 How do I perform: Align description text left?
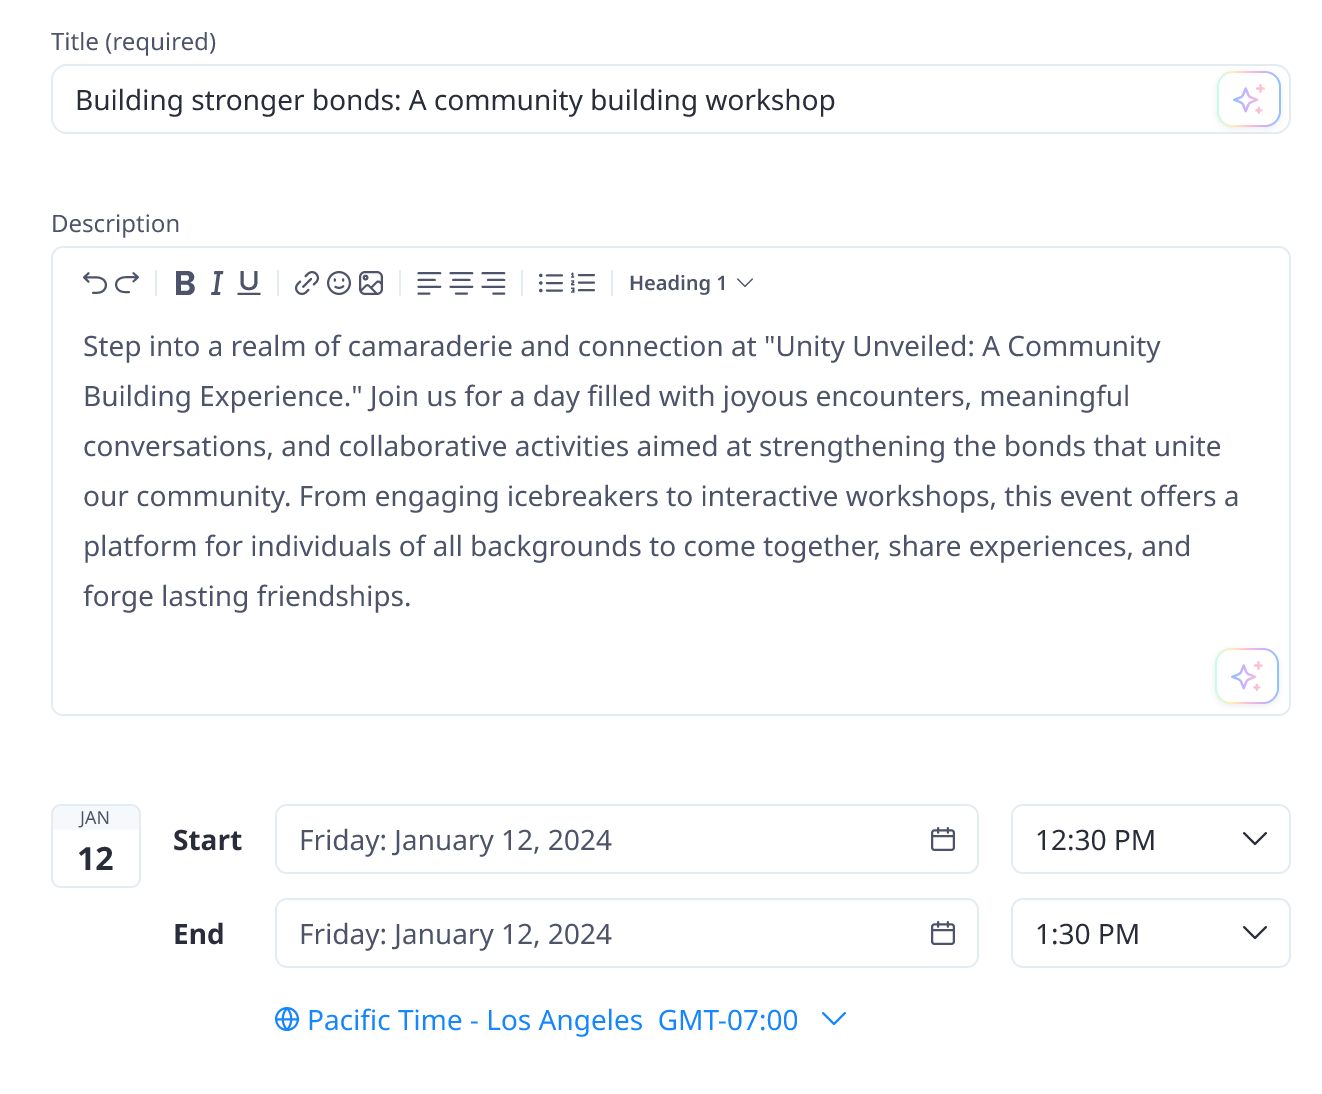(429, 284)
